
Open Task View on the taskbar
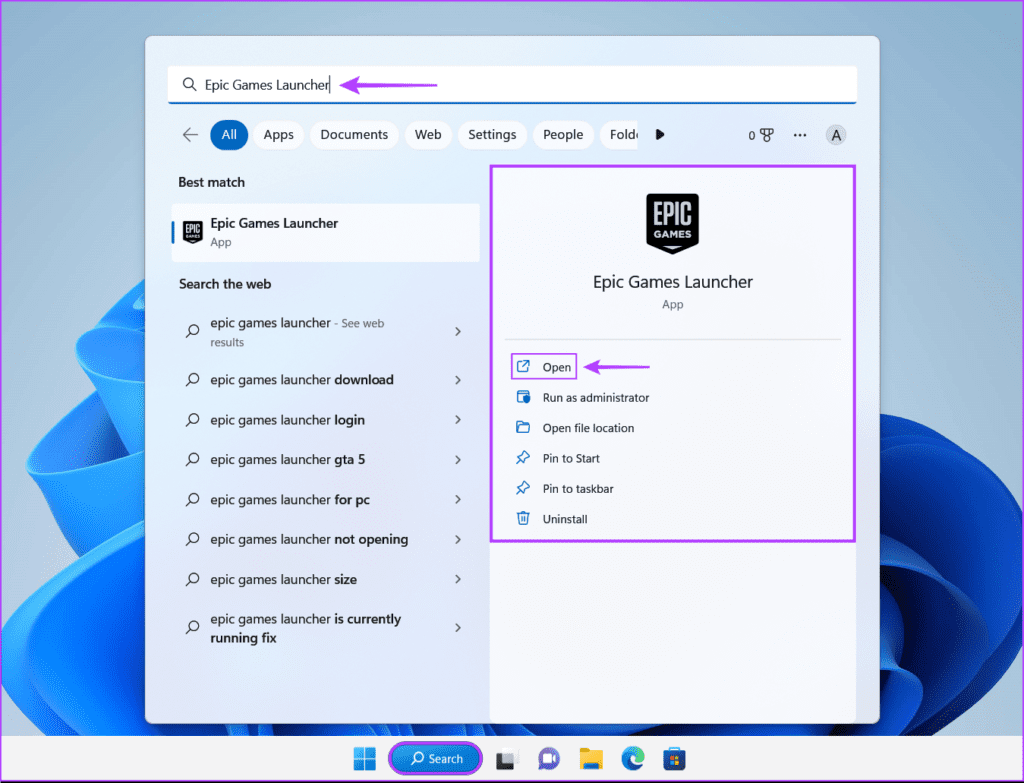click(x=507, y=759)
